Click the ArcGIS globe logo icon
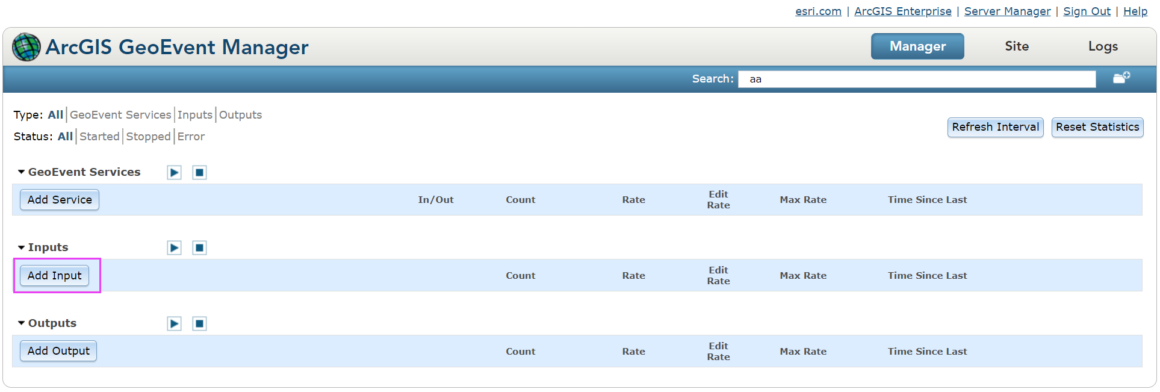1160x392 pixels. click(27, 47)
